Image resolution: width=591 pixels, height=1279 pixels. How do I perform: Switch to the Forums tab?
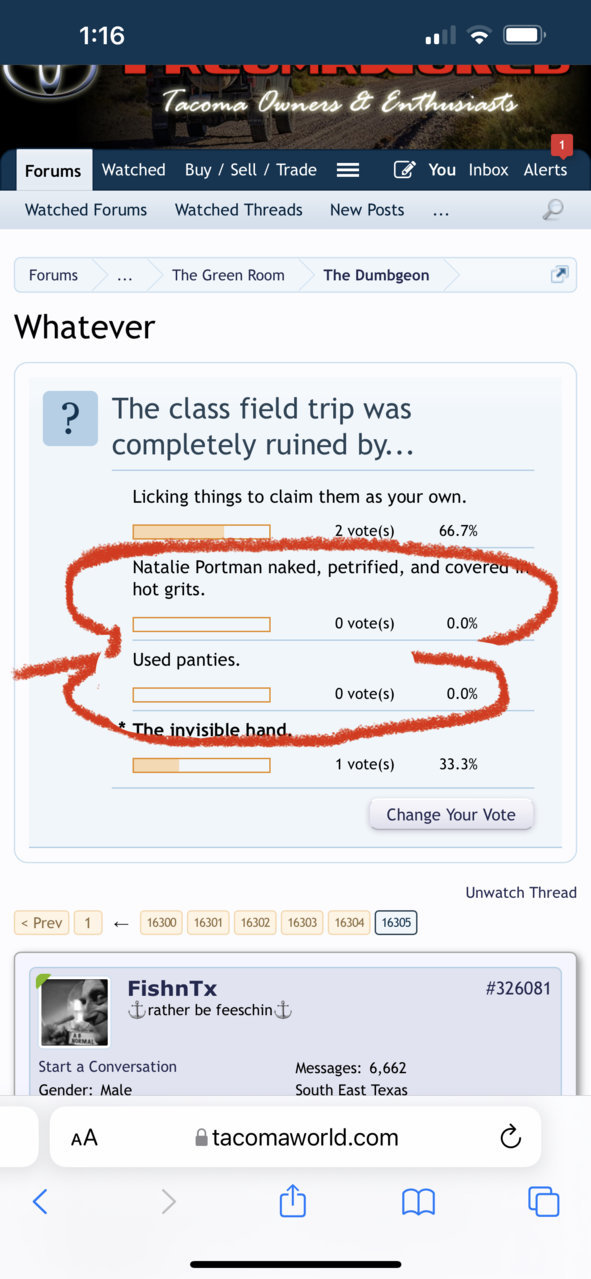coord(53,170)
